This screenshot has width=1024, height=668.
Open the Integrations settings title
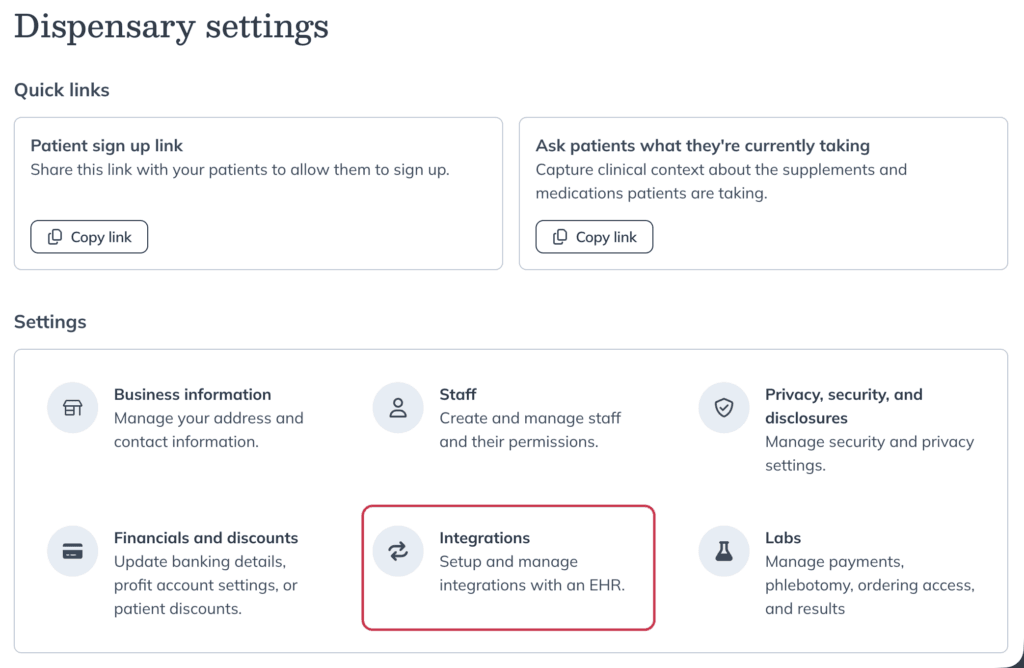pyautogui.click(x=485, y=538)
